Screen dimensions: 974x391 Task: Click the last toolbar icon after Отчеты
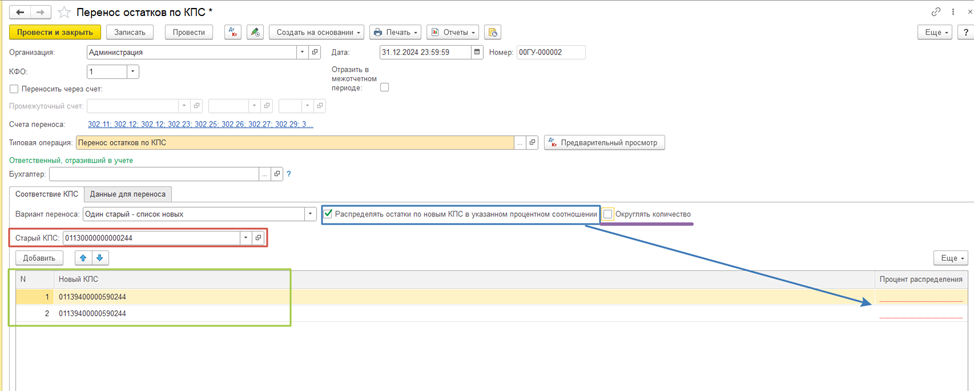[493, 32]
